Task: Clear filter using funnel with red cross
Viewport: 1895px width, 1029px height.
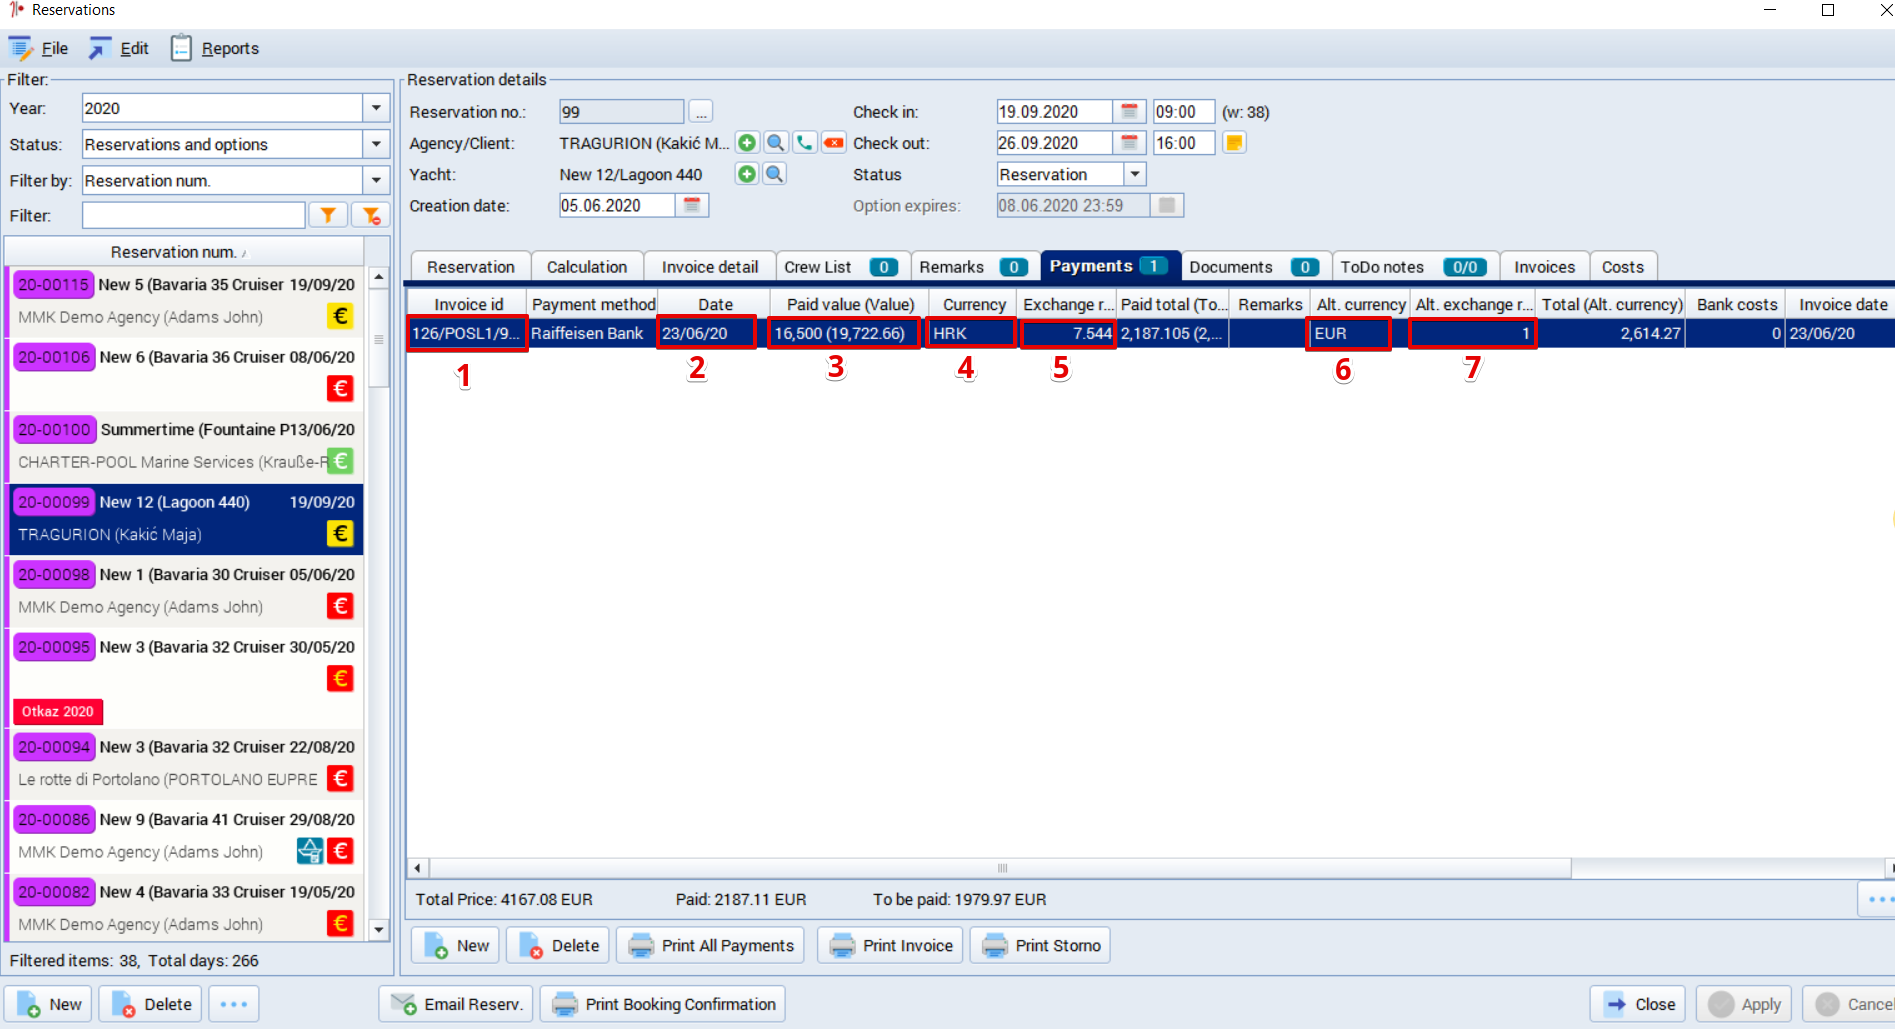Action: point(371,215)
